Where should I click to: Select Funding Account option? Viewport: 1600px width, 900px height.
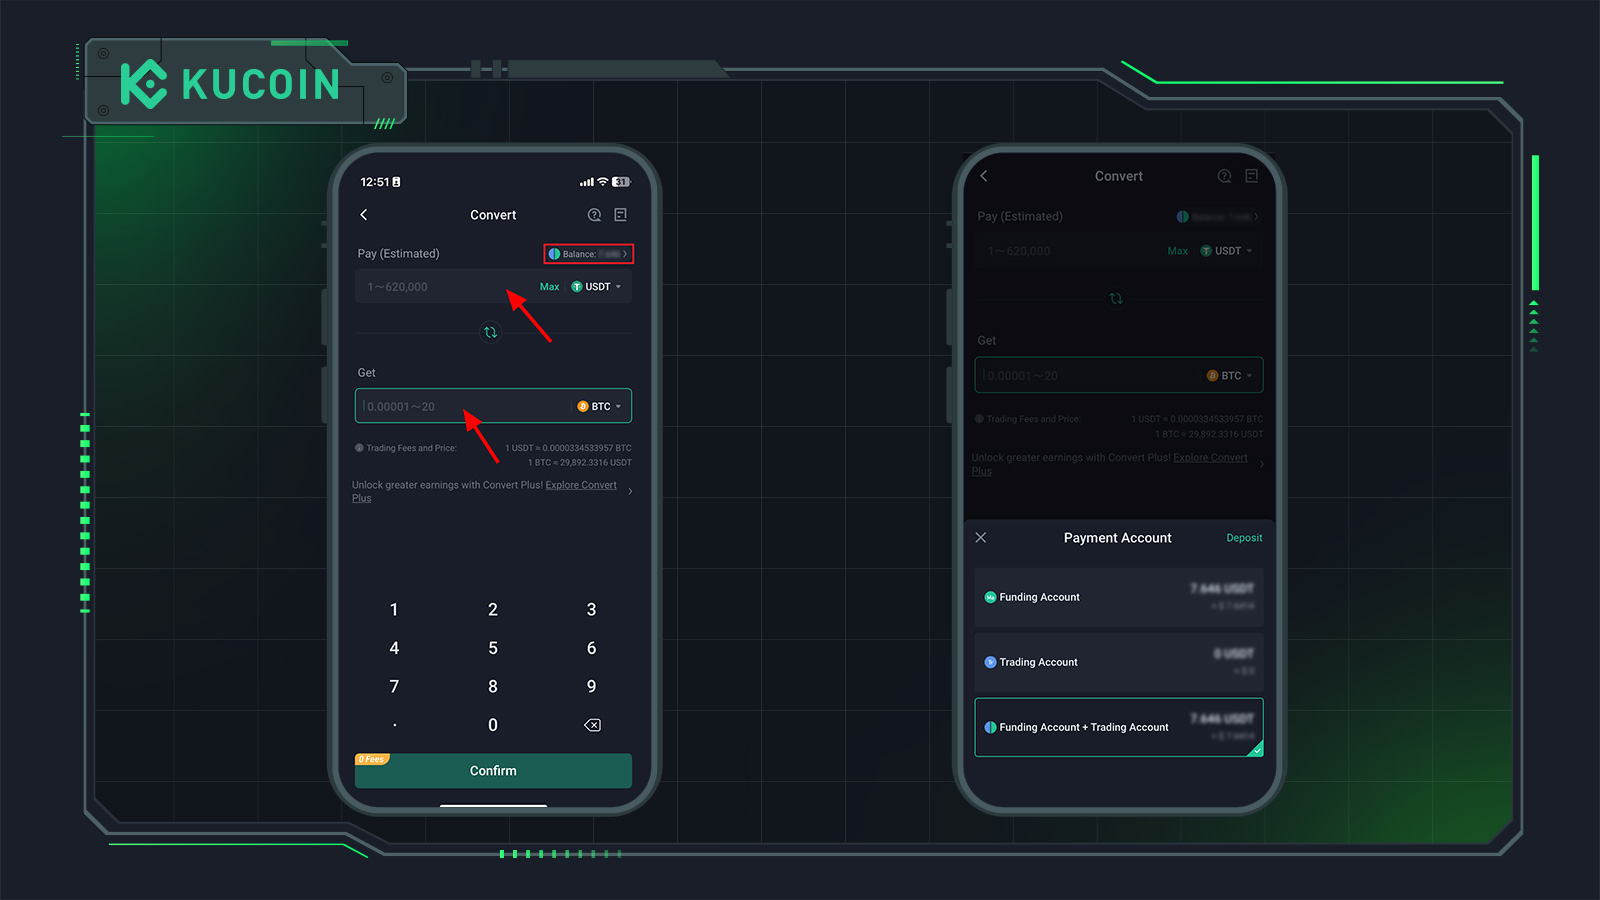tap(1119, 597)
